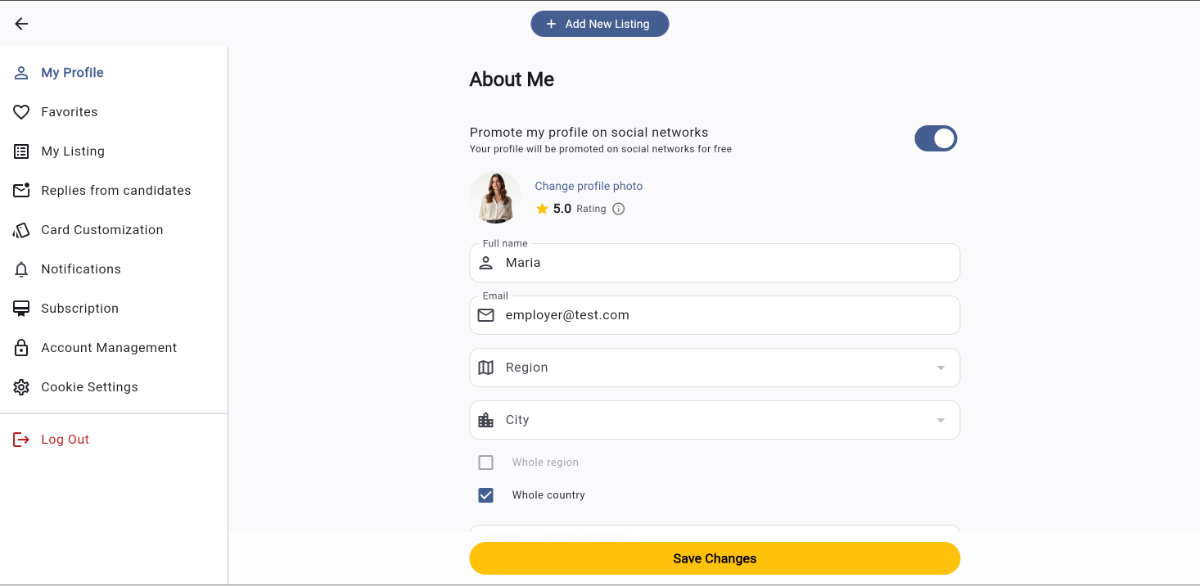Click Change profile photo link
This screenshot has width=1200, height=587.
[x=589, y=186]
